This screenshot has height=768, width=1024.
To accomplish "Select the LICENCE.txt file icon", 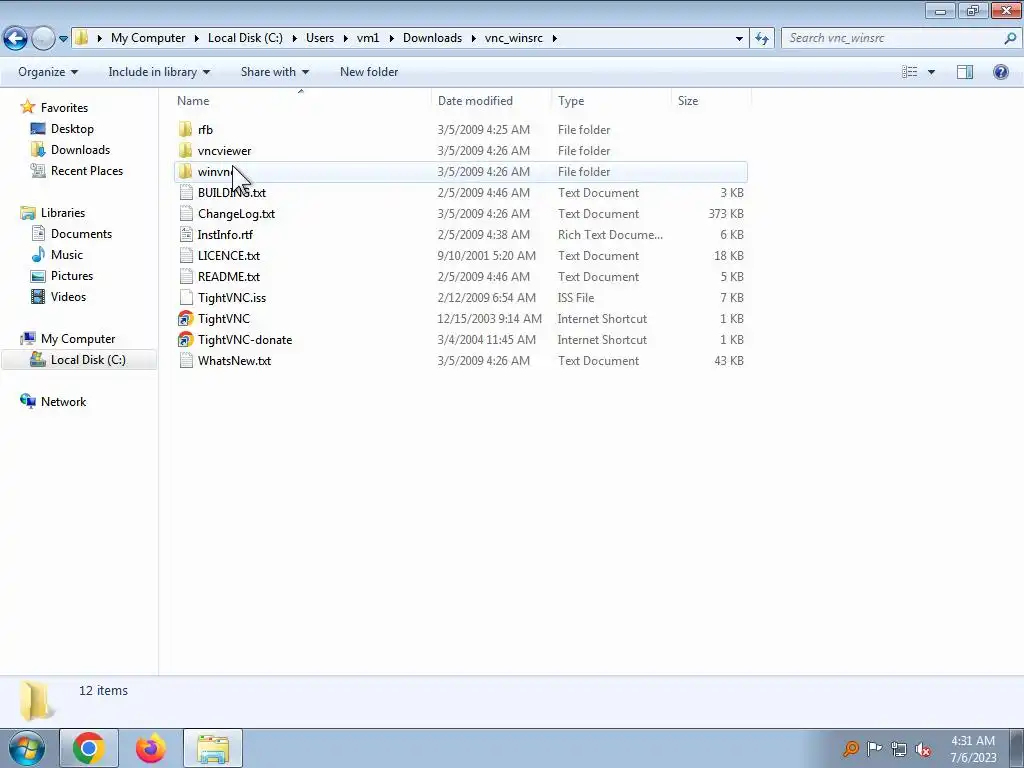I will click(x=186, y=255).
